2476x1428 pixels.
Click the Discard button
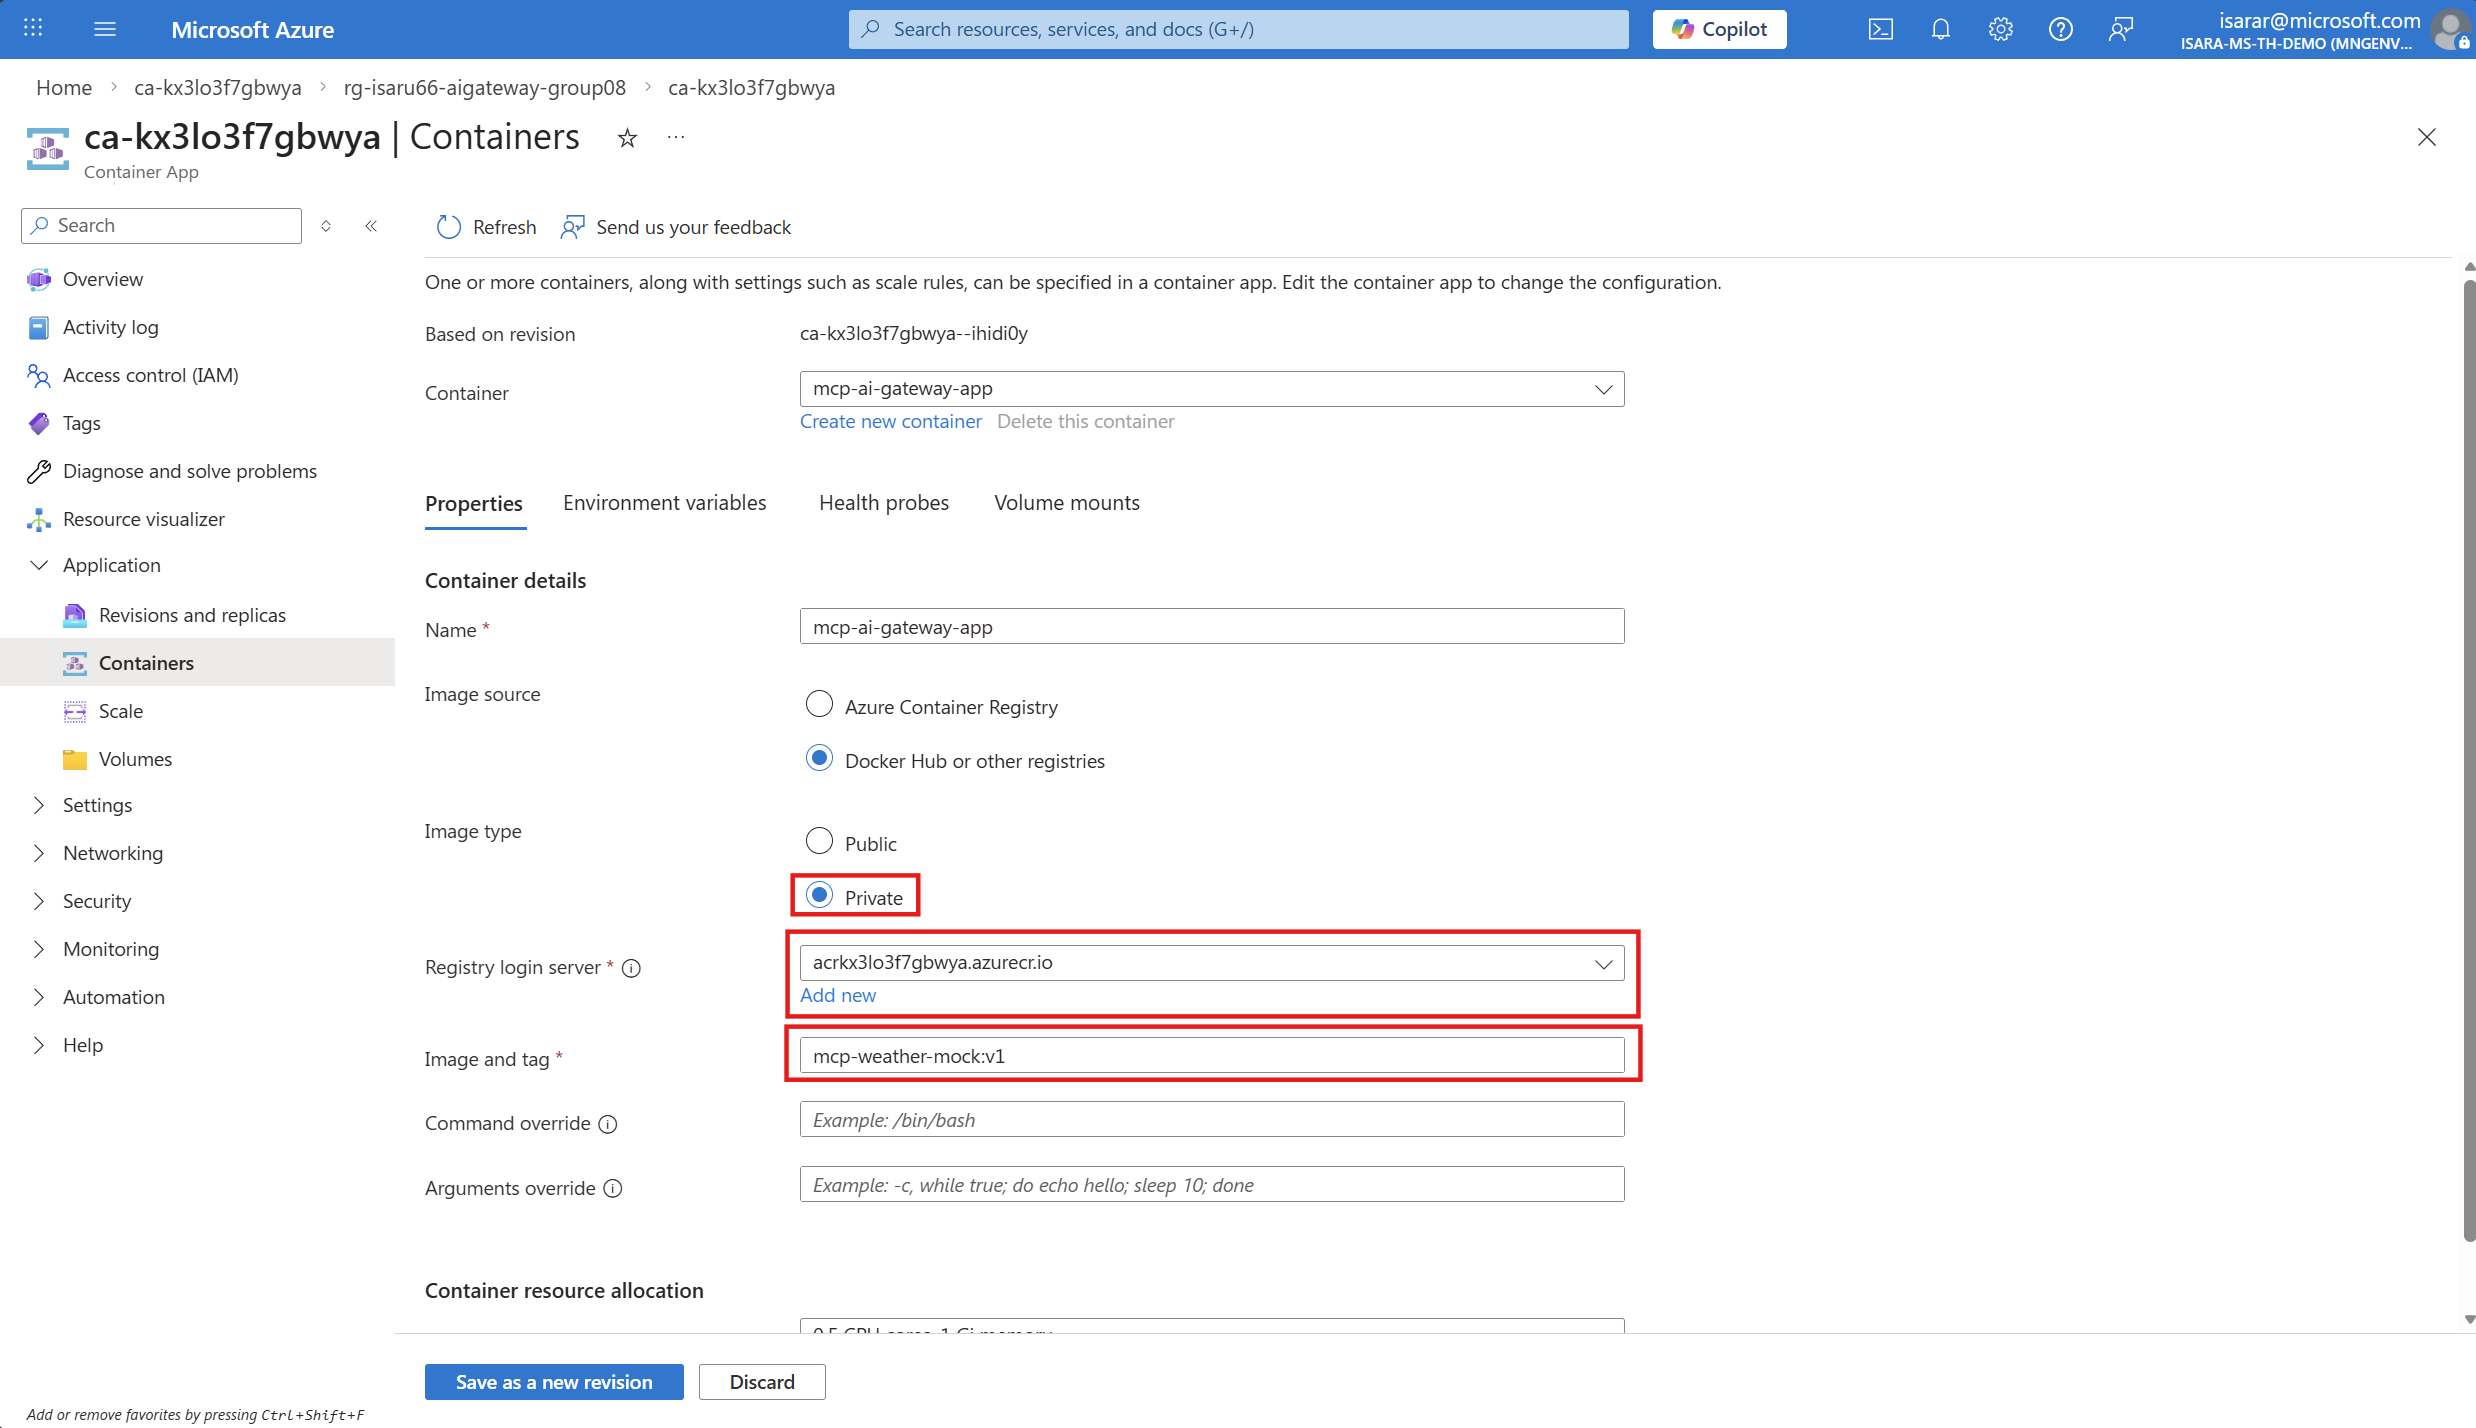762,1382
